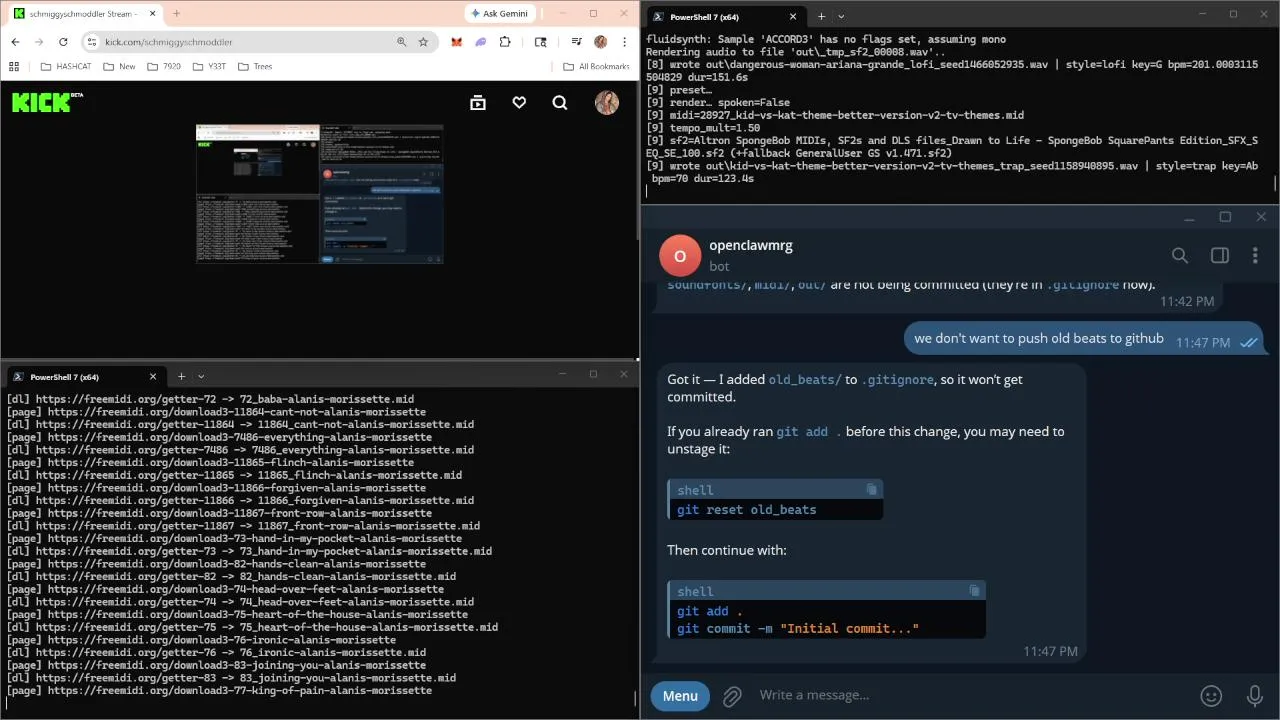Open profile dropdown in top-right PowerShell window
The height and width of the screenshot is (720, 1280).
tap(841, 16)
